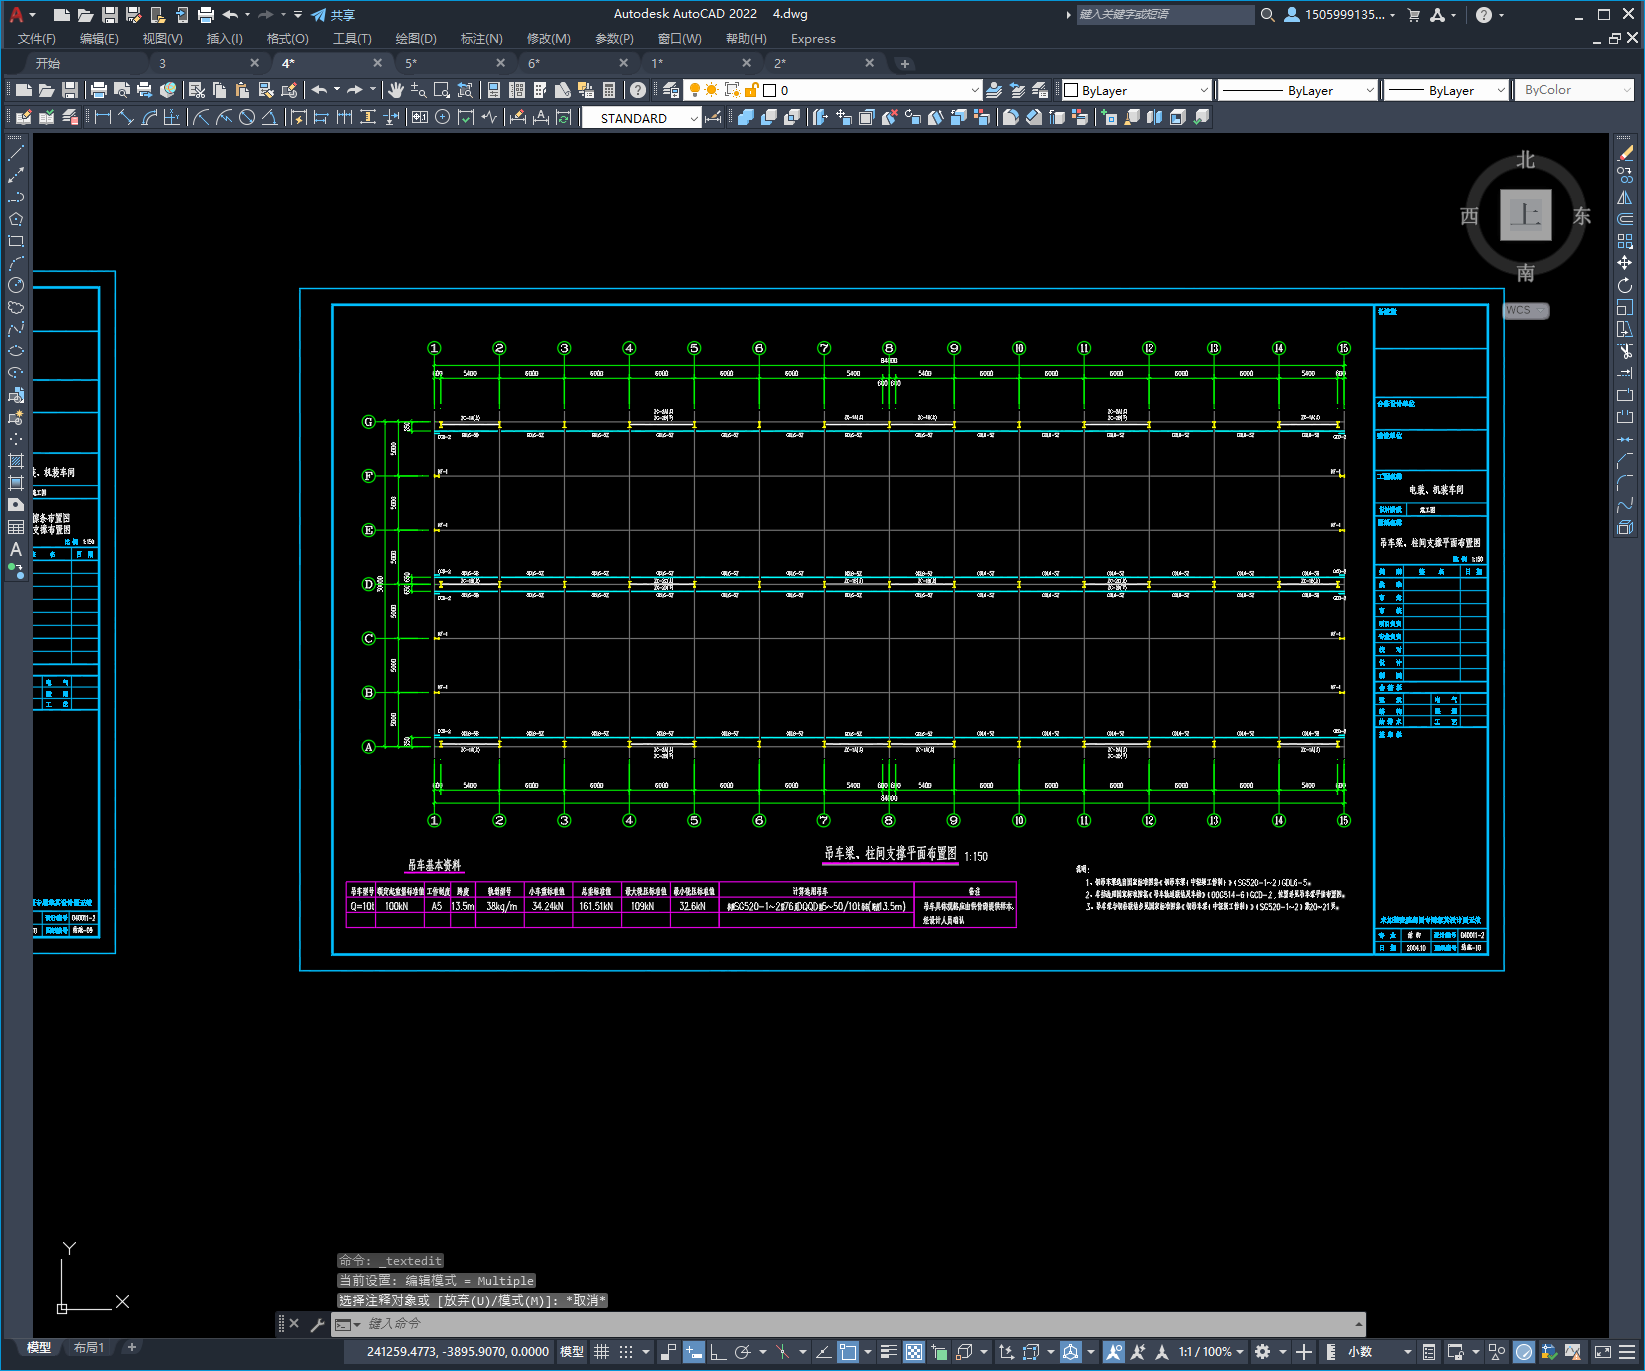The width and height of the screenshot is (1645, 1371).
Task: Click the search magnifier icon in title bar
Action: point(1267,15)
